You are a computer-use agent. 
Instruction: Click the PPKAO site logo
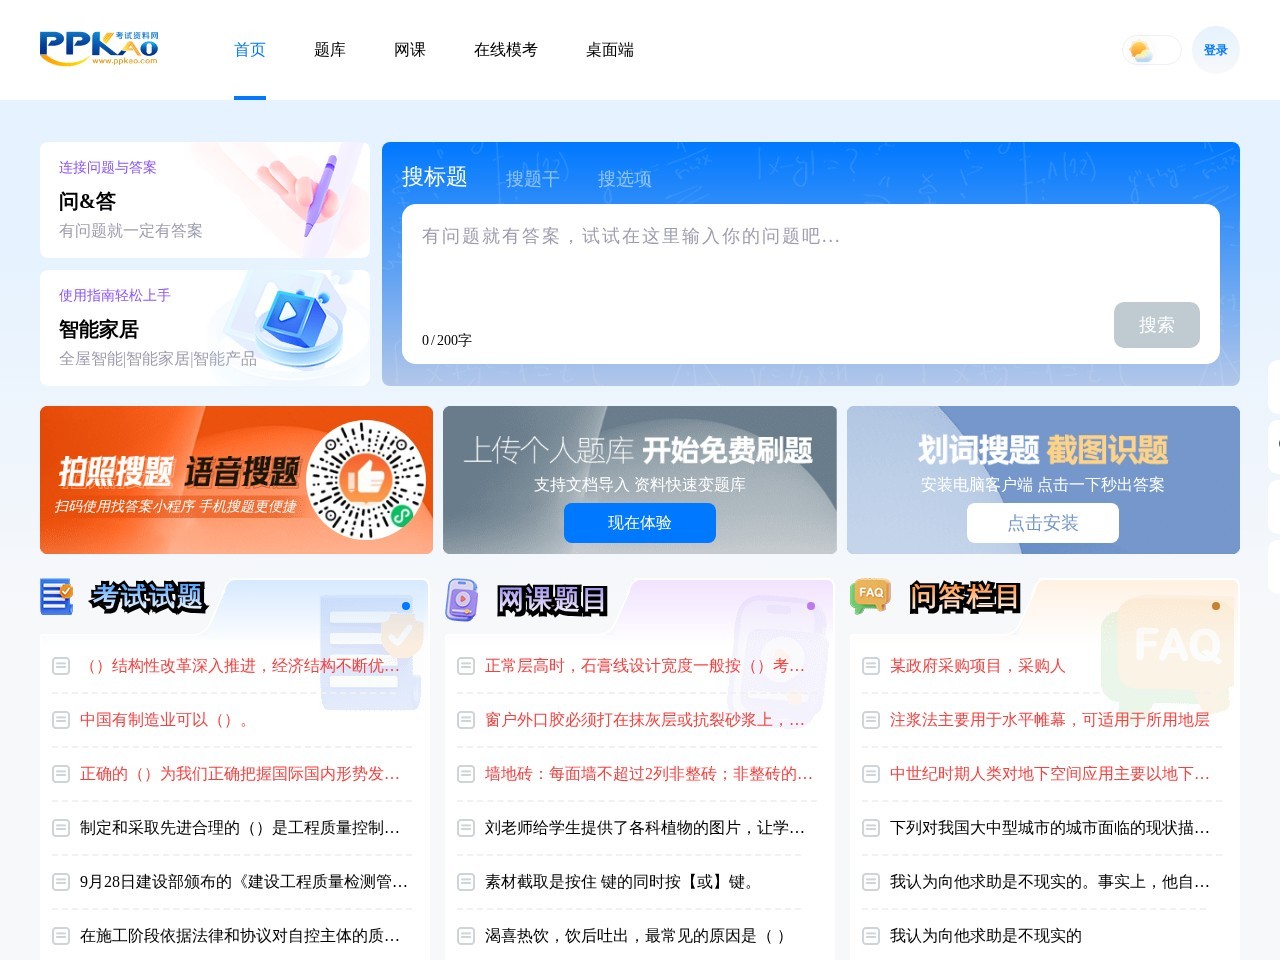point(100,48)
